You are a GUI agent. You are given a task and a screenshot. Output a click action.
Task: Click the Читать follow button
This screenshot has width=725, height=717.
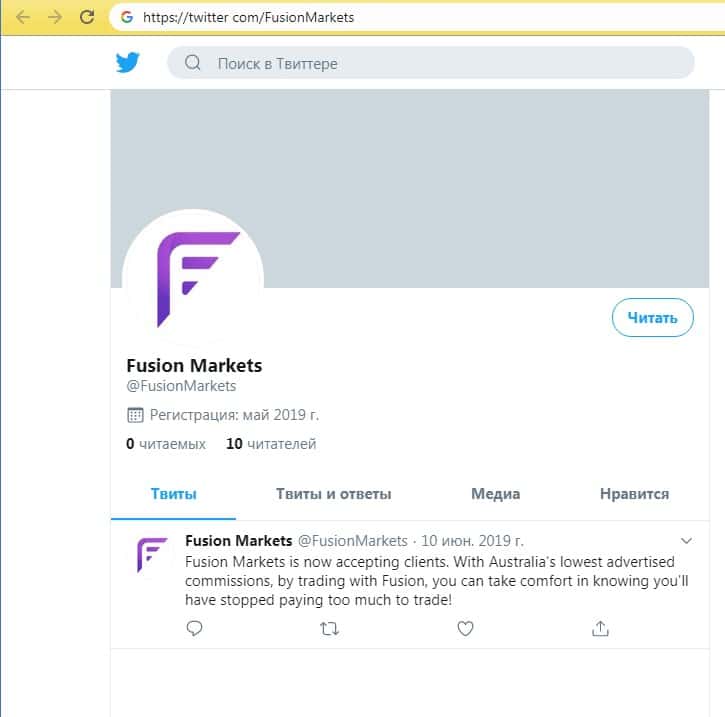click(652, 318)
